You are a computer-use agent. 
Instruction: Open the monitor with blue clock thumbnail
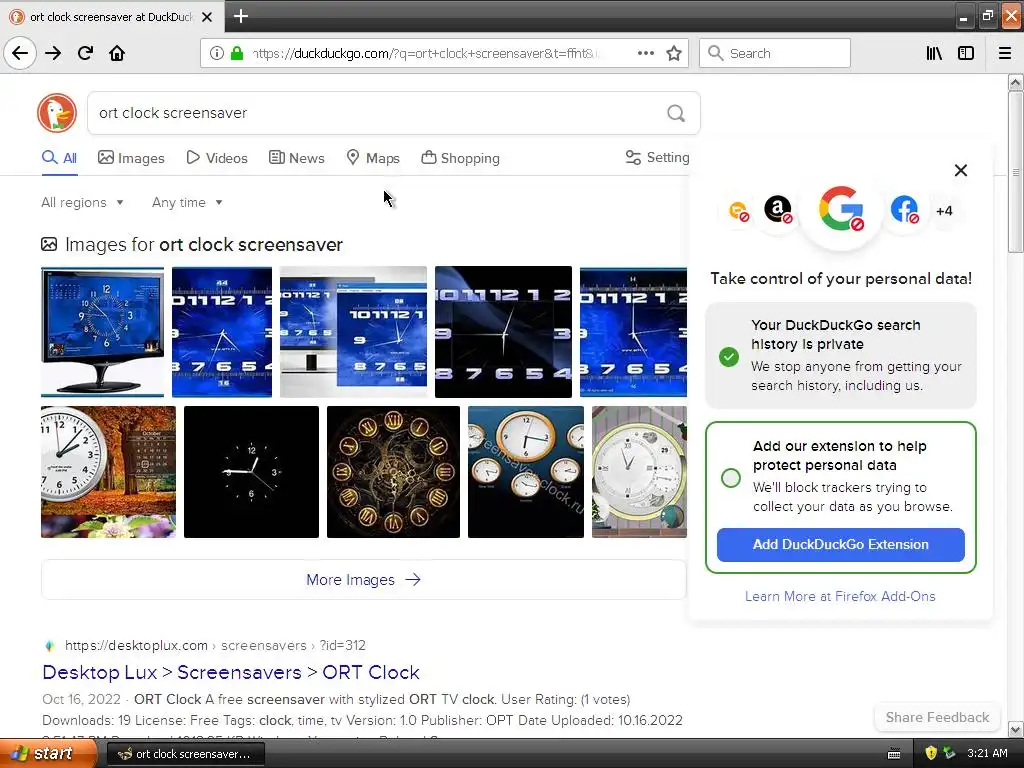point(102,331)
